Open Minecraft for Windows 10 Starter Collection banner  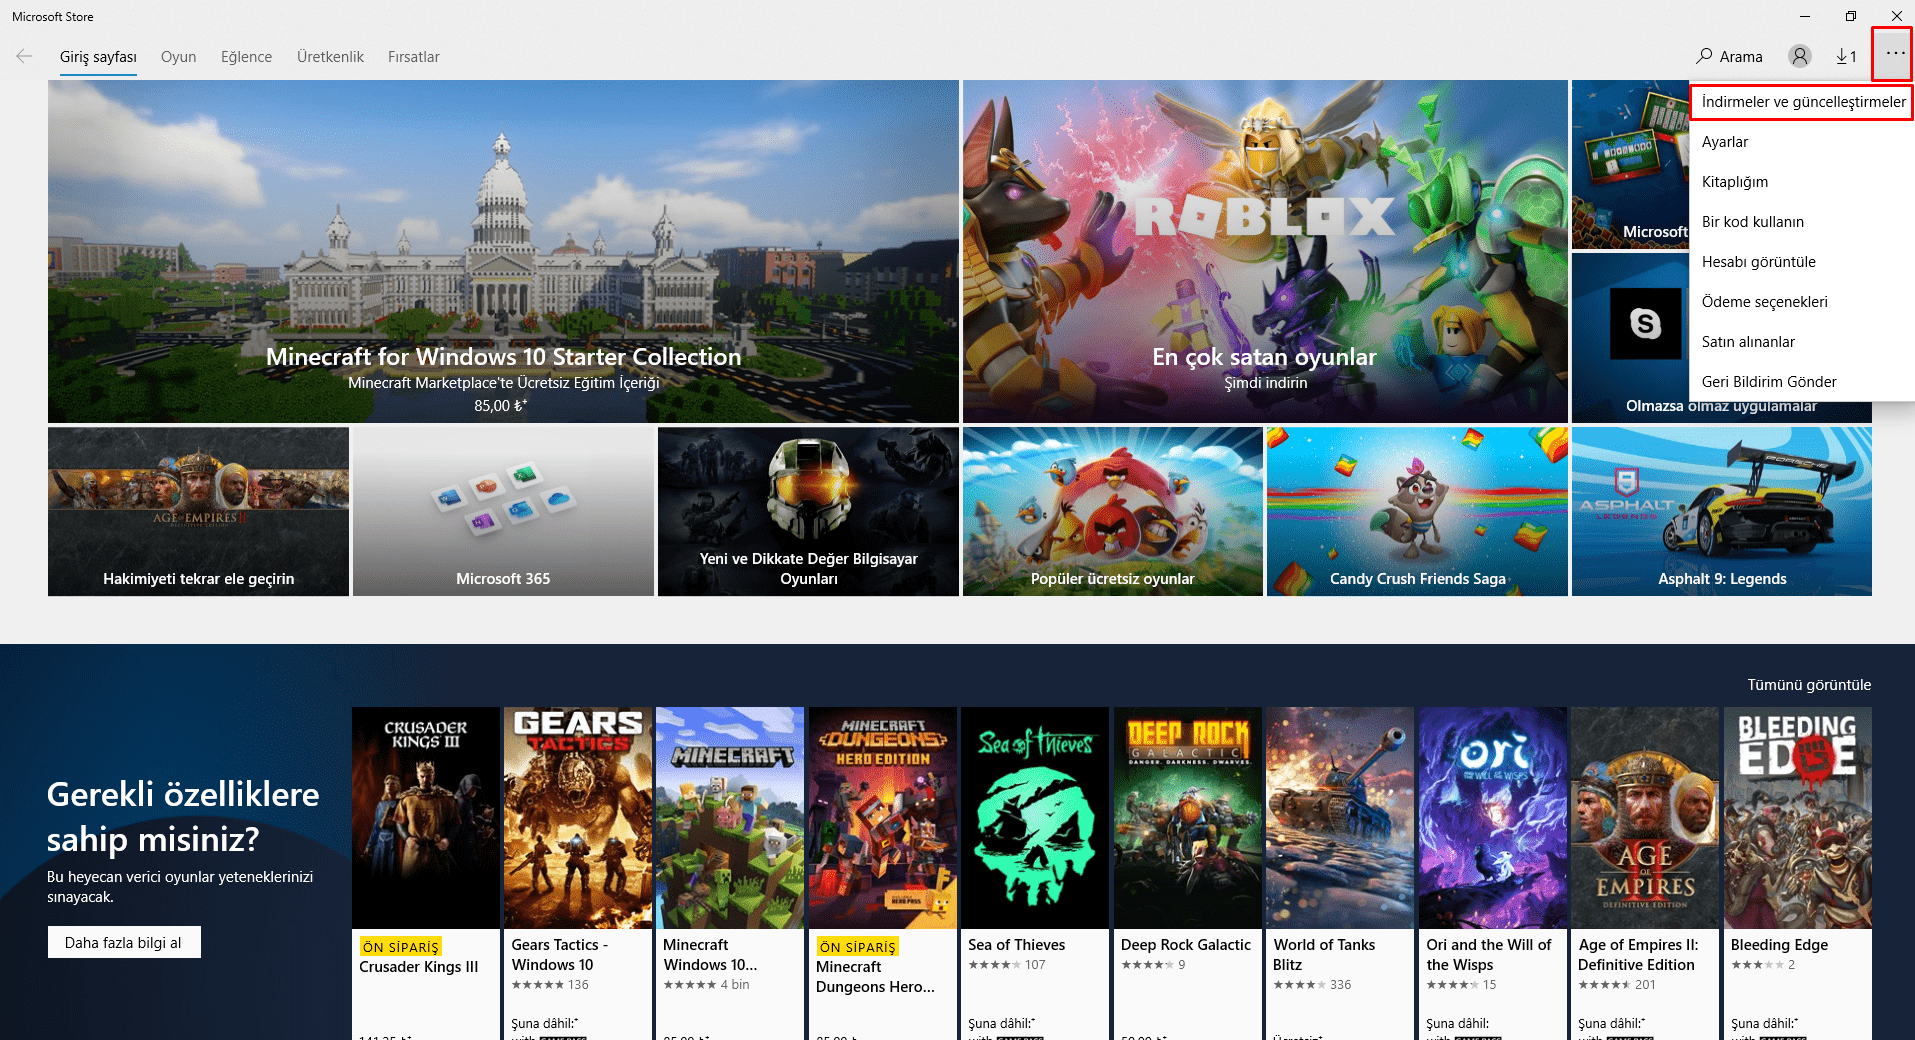[503, 251]
